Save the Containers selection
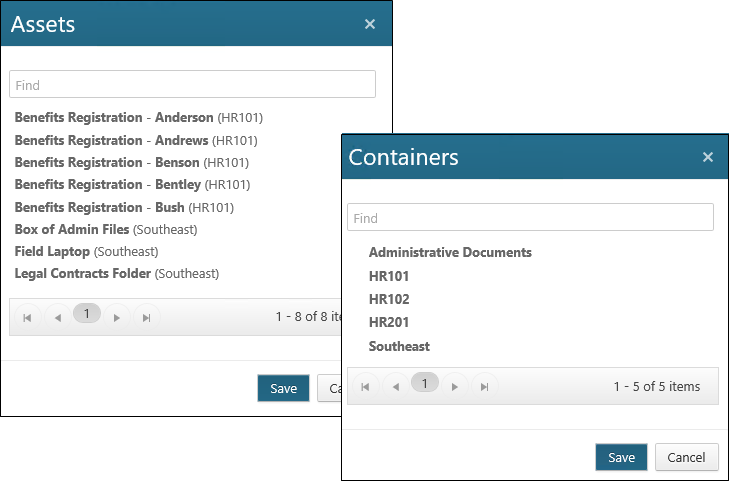Image resolution: width=732 pixels, height=484 pixels. pyautogui.click(x=621, y=457)
